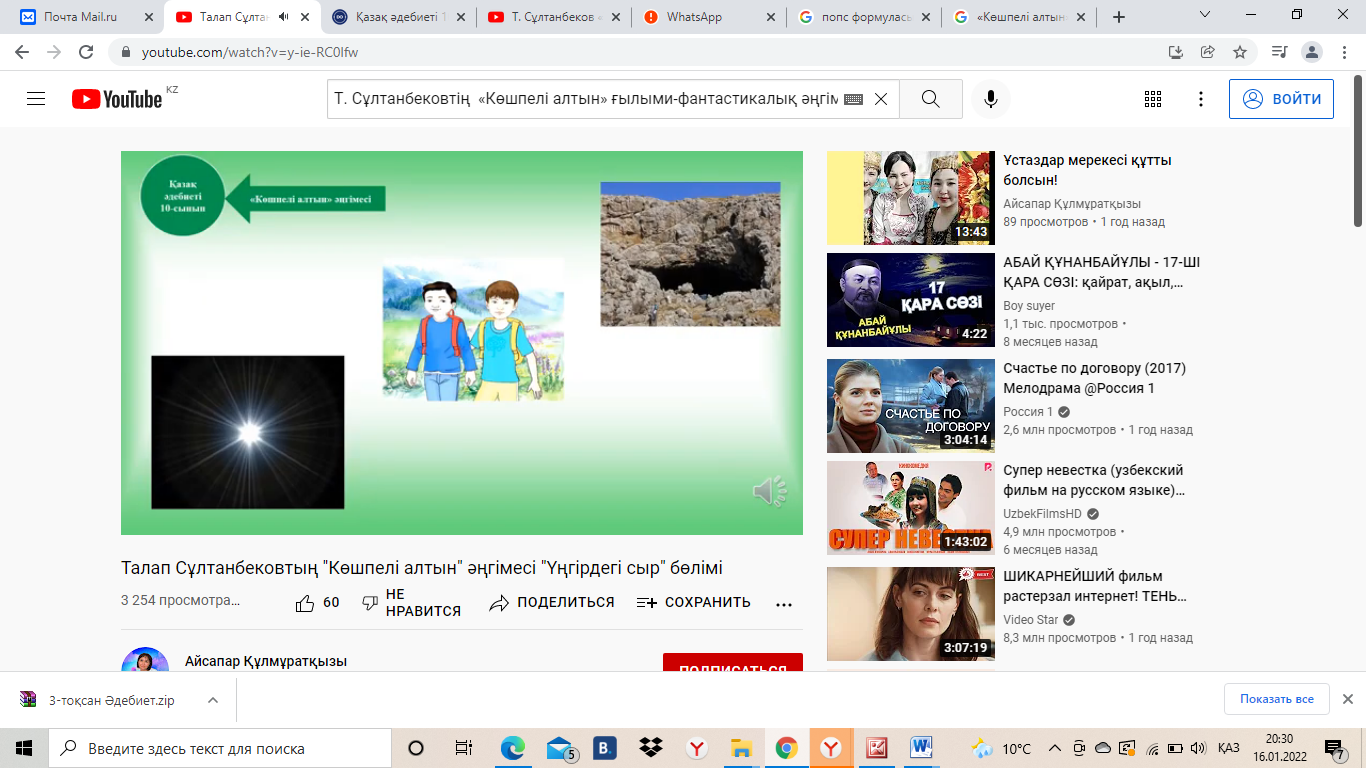This screenshot has width=1366, height=768.
Task: Open more actions ellipsis below video
Action: pos(784,603)
